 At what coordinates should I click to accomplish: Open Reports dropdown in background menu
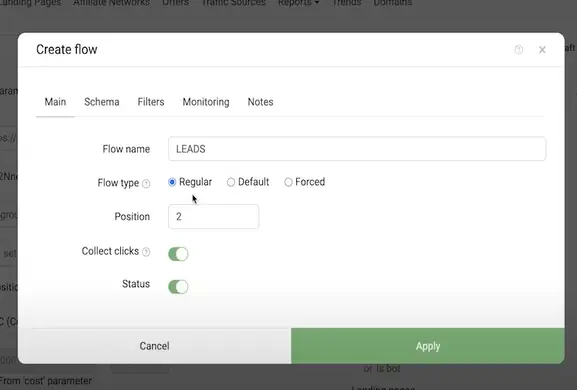click(298, 3)
